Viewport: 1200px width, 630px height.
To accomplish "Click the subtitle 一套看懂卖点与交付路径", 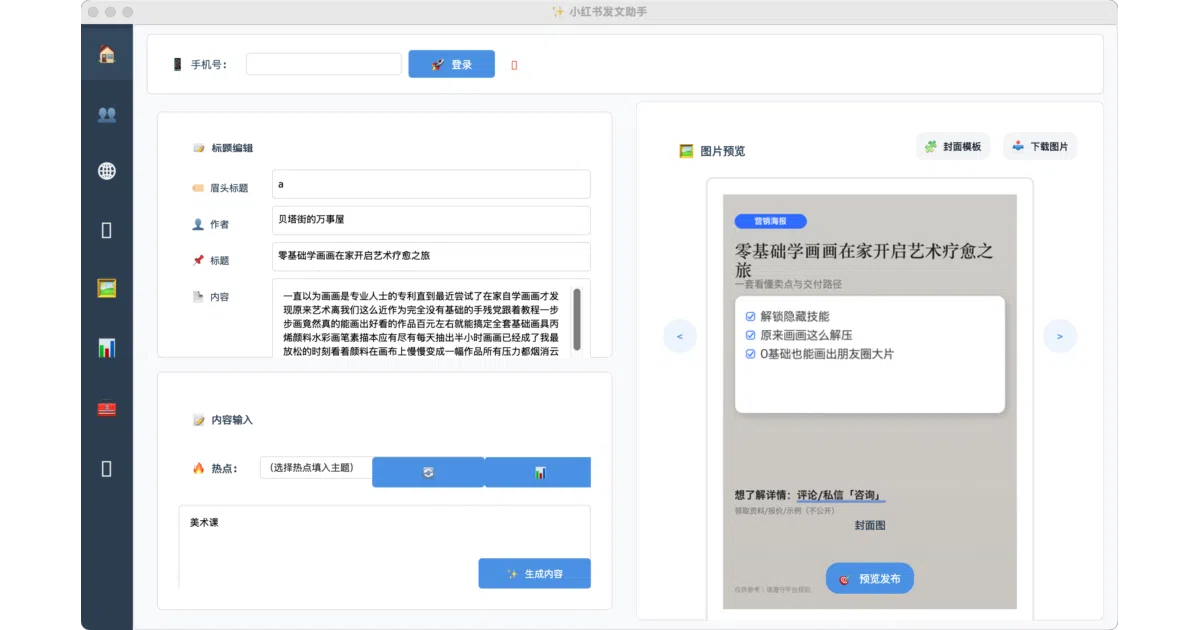I will (x=788, y=284).
